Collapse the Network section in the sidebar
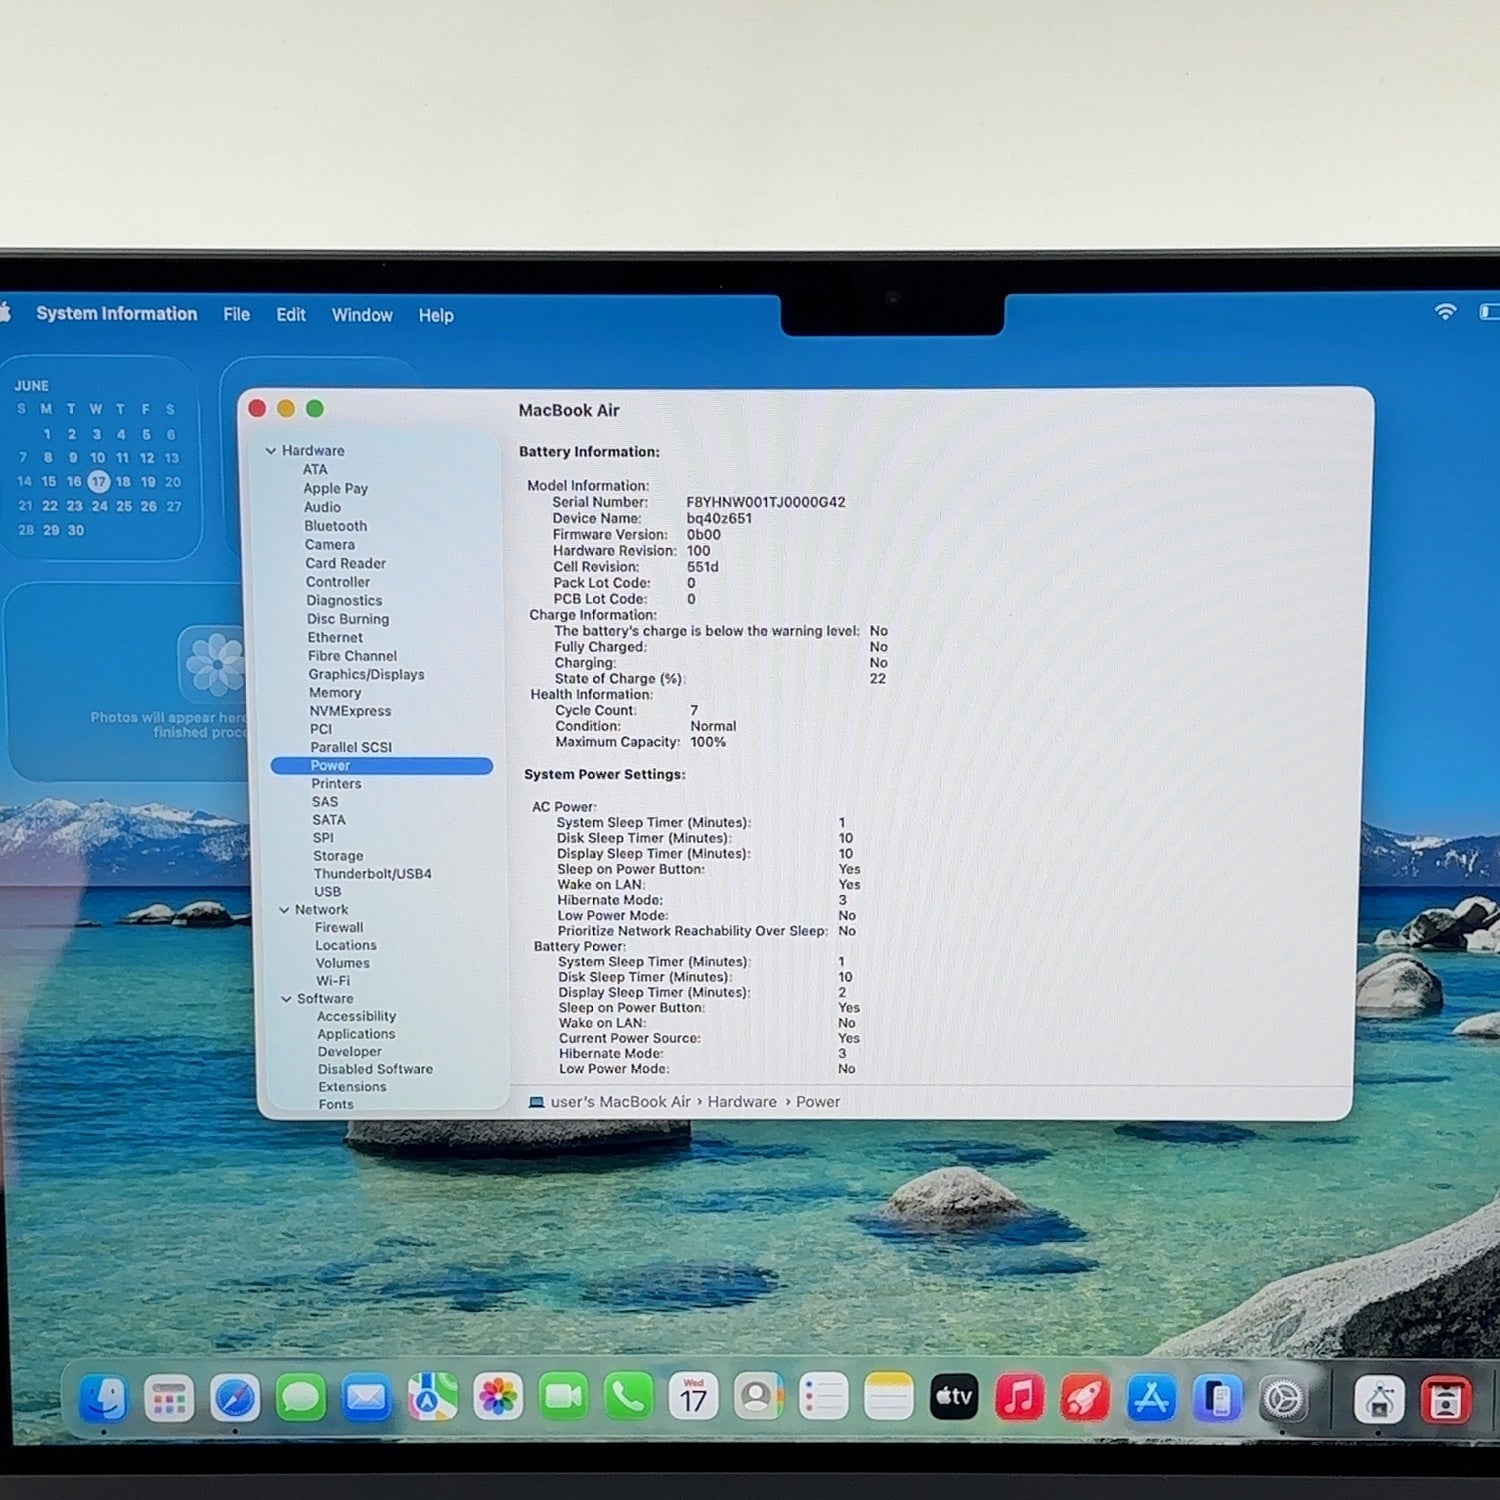 (285, 910)
